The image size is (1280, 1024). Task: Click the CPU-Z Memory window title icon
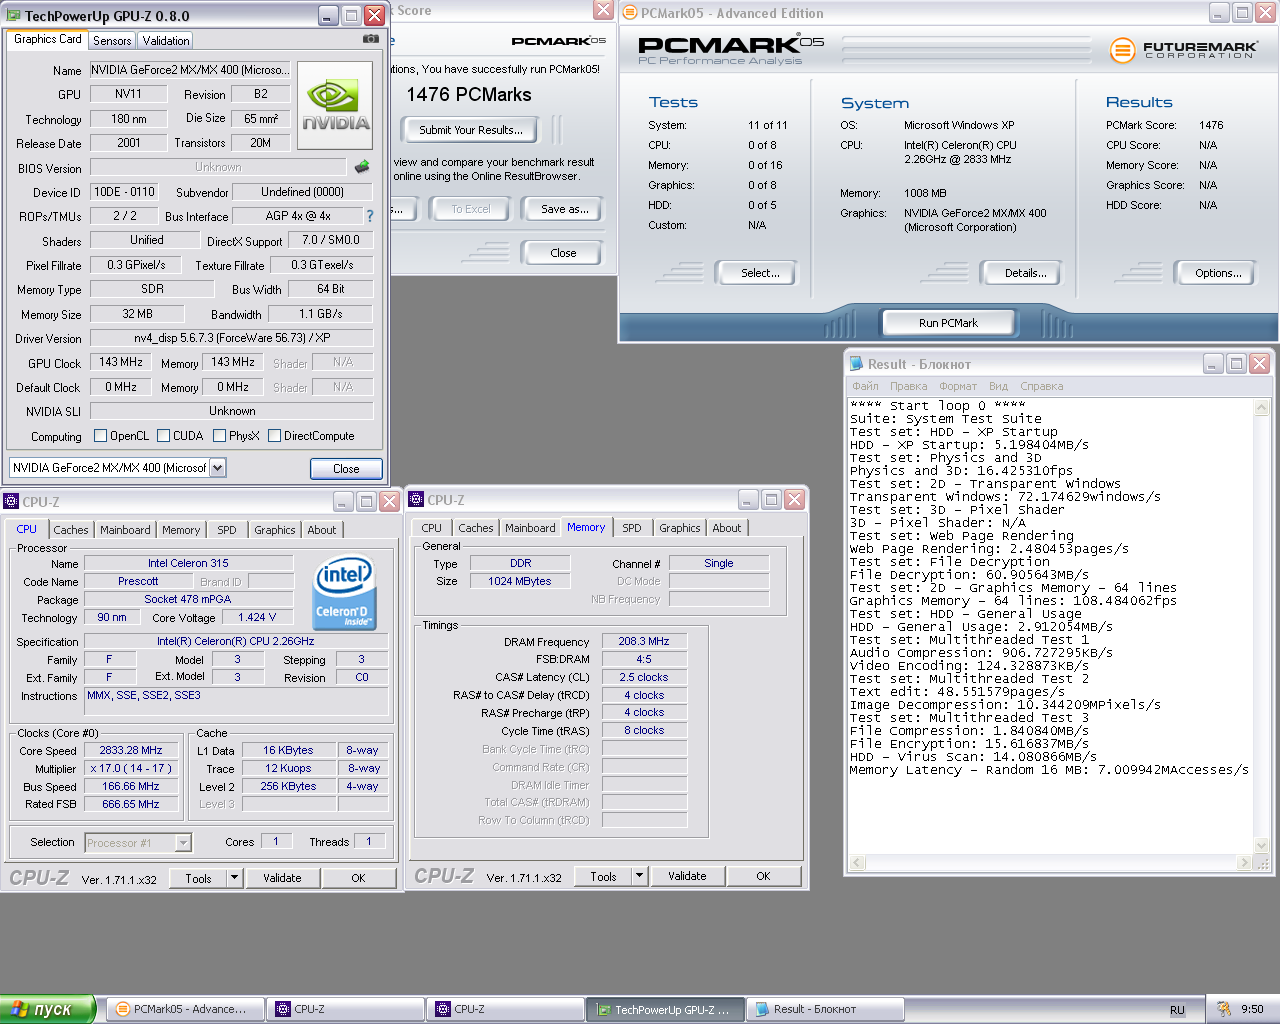click(x=416, y=500)
